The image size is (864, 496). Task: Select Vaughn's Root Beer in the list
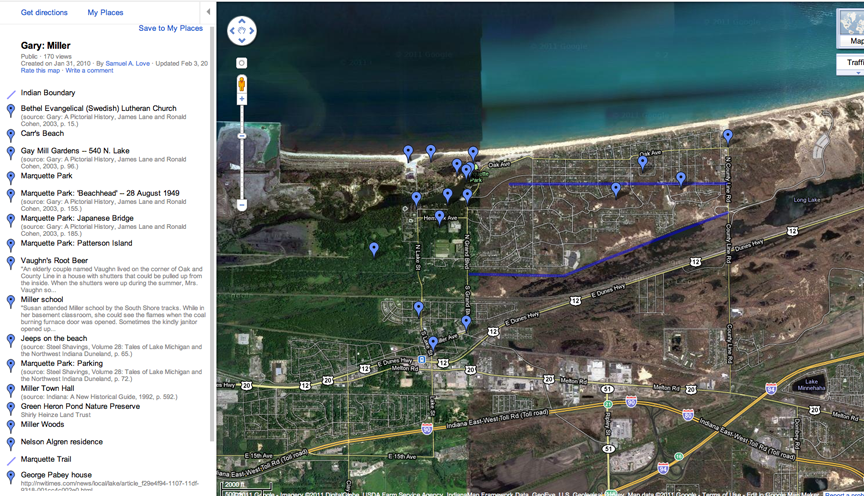coord(53,260)
